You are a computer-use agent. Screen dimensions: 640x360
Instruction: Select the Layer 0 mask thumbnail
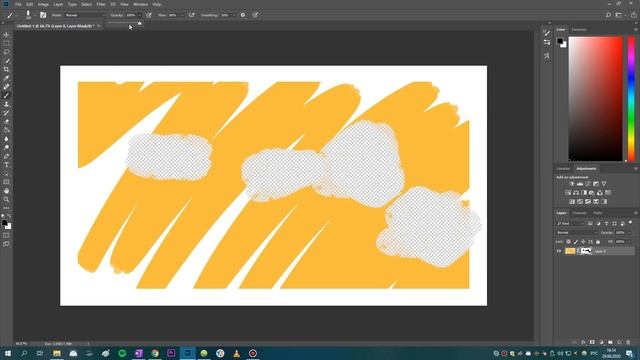click(586, 251)
